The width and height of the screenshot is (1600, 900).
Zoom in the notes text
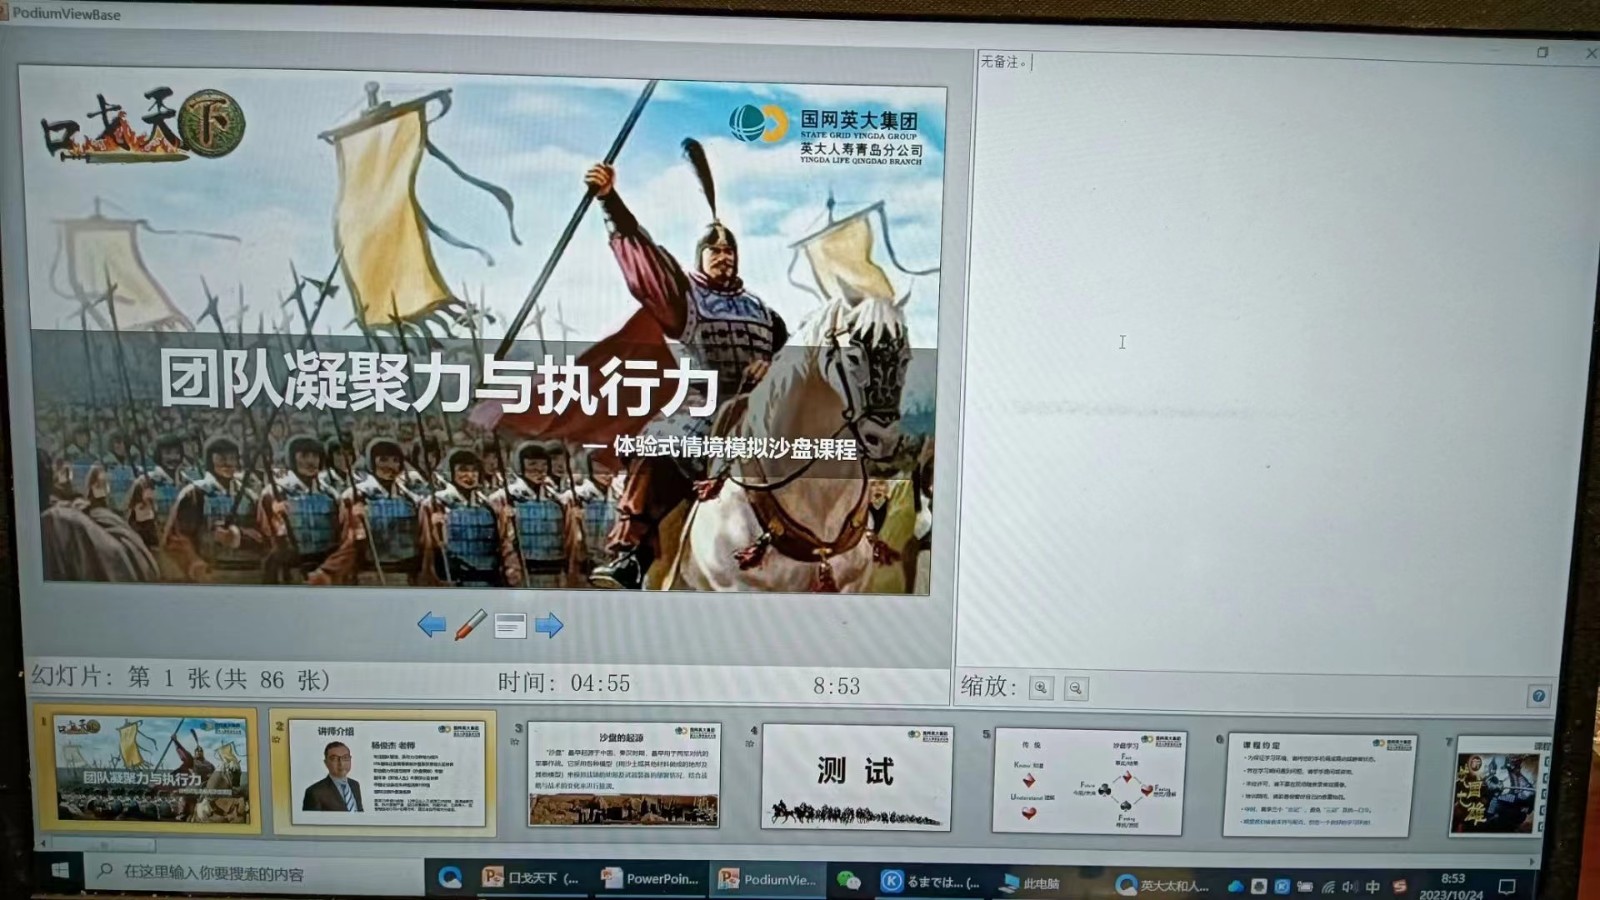(x=1041, y=688)
